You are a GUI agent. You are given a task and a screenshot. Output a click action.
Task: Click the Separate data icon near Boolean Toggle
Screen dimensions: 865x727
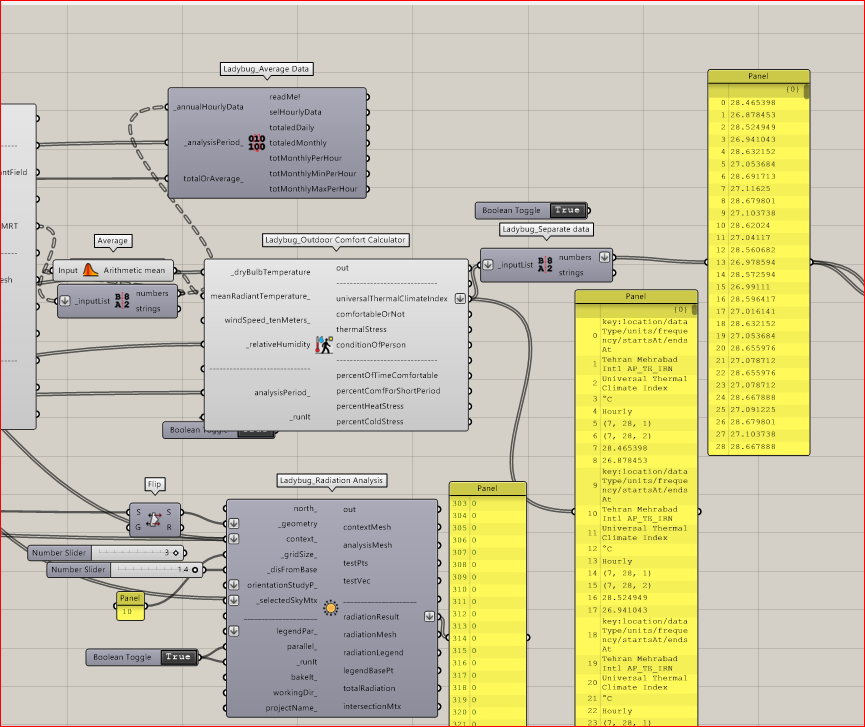click(545, 265)
